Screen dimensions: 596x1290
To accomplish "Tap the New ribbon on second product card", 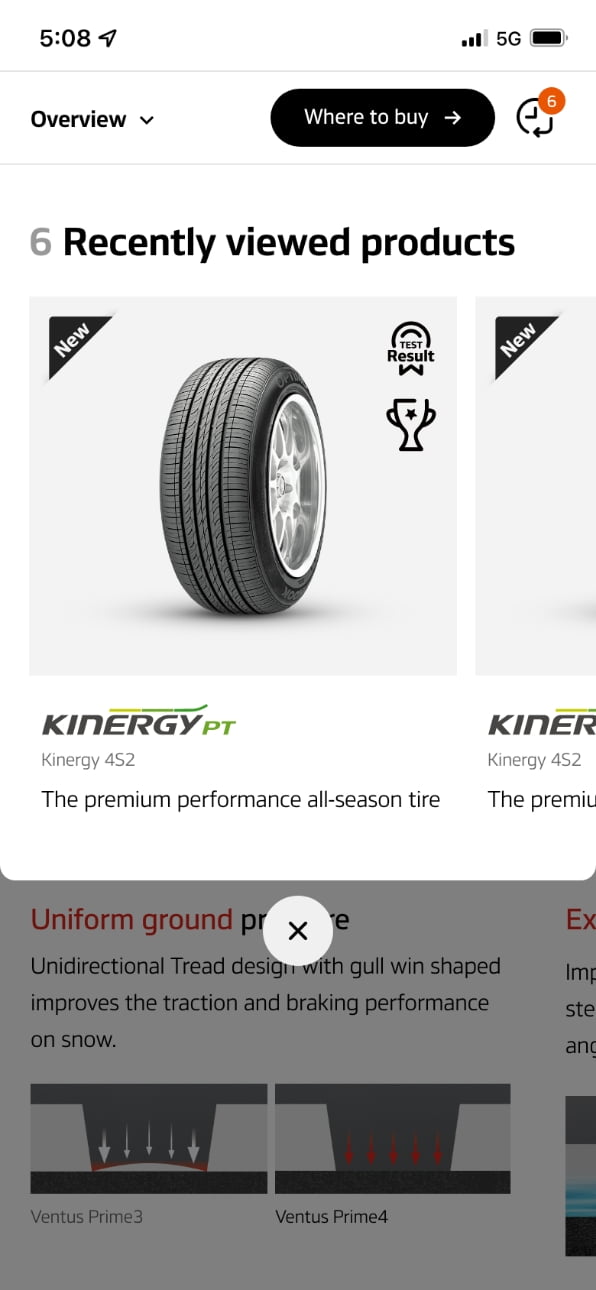I will 520,341.
